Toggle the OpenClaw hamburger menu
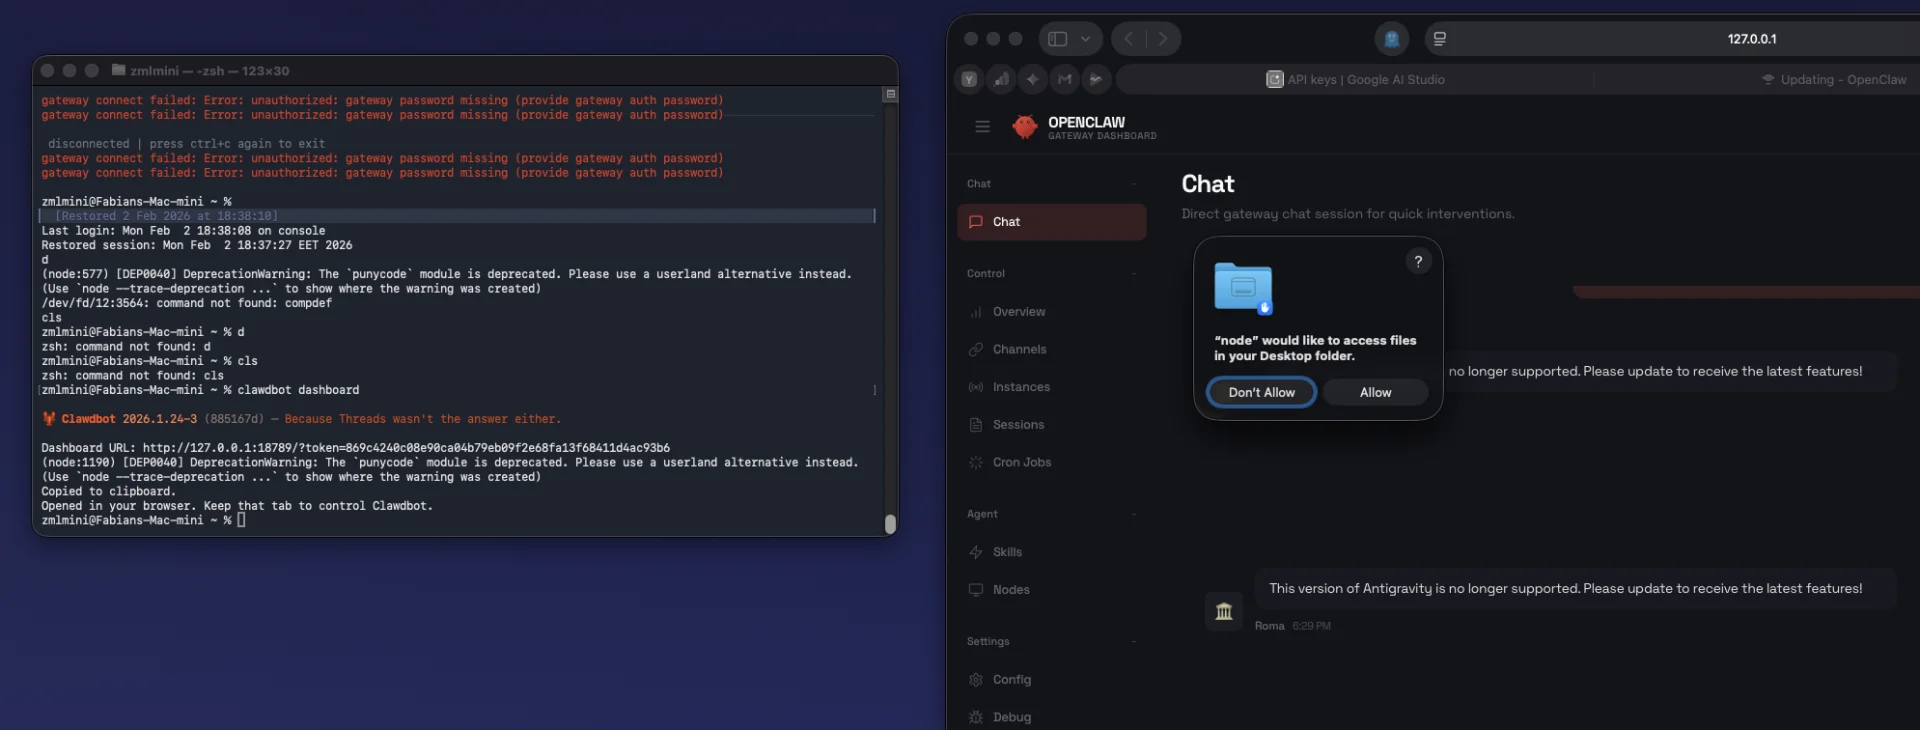 [982, 127]
